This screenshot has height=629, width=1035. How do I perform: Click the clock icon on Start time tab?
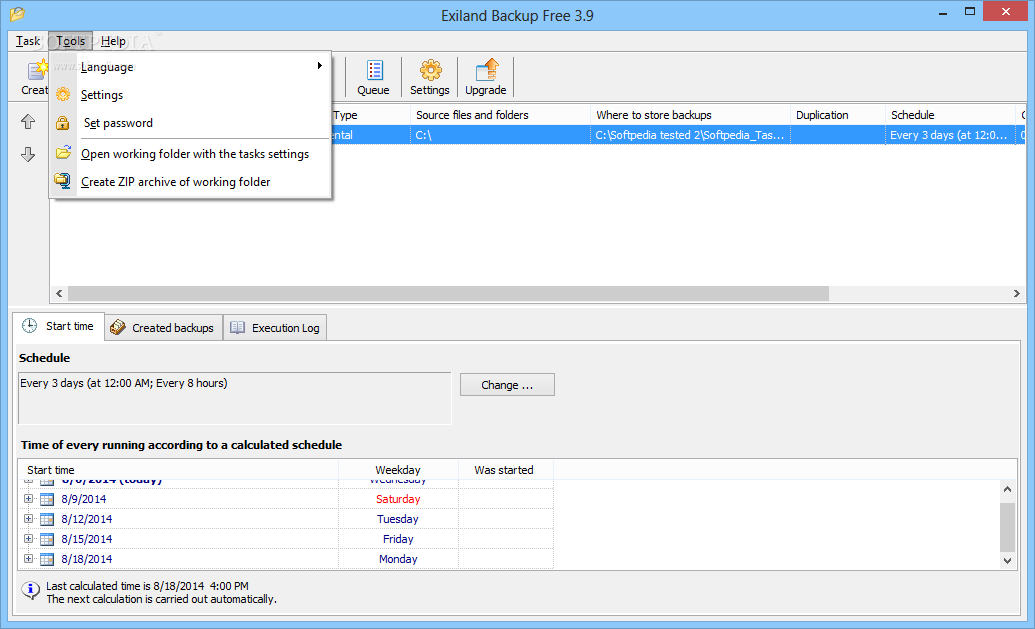pos(30,326)
